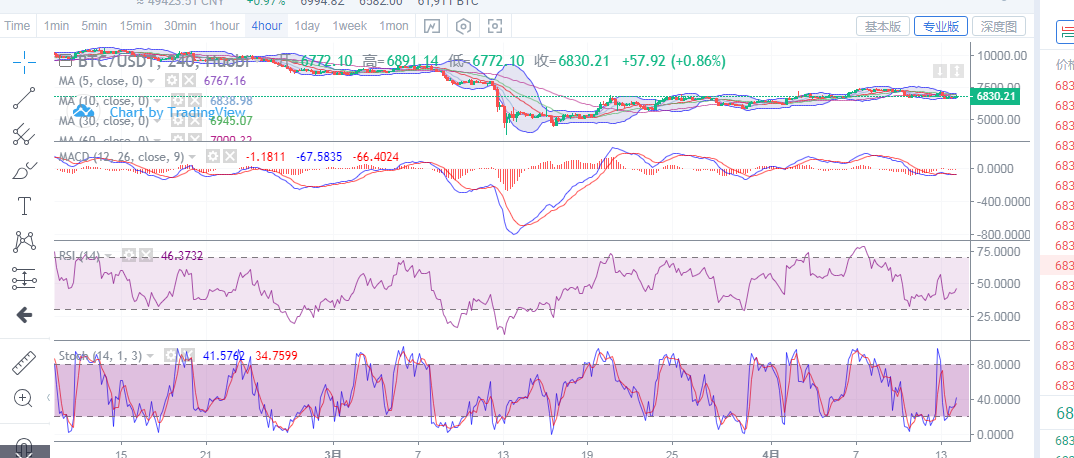The width and height of the screenshot is (1074, 458).
Task: Click the back arrow in left toolbar
Action: pos(25,315)
